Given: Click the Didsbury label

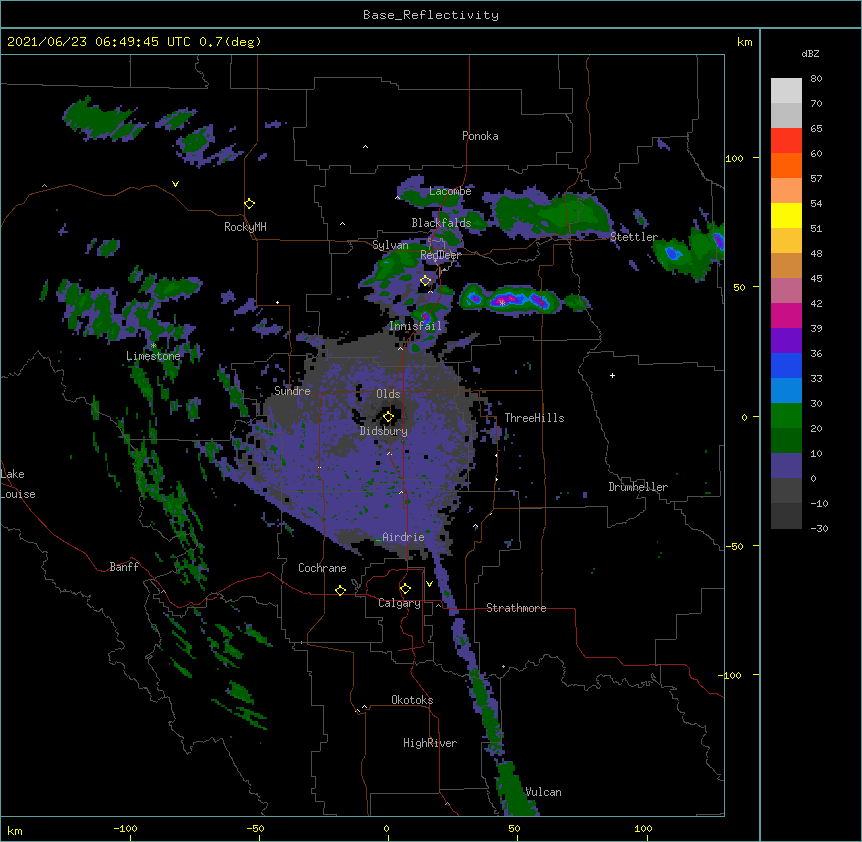Looking at the screenshot, I should 384,431.
